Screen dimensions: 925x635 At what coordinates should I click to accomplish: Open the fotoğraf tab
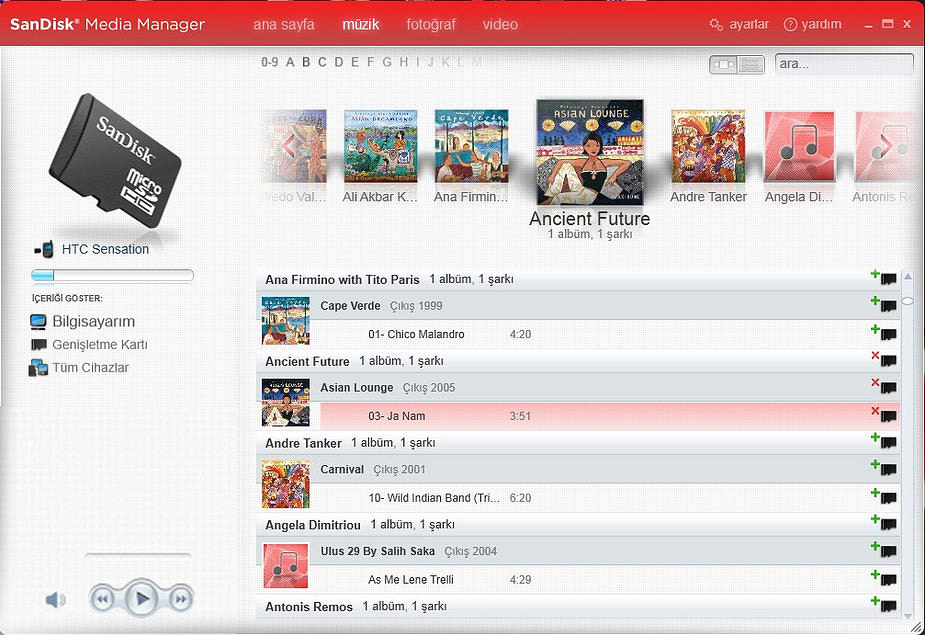point(431,24)
